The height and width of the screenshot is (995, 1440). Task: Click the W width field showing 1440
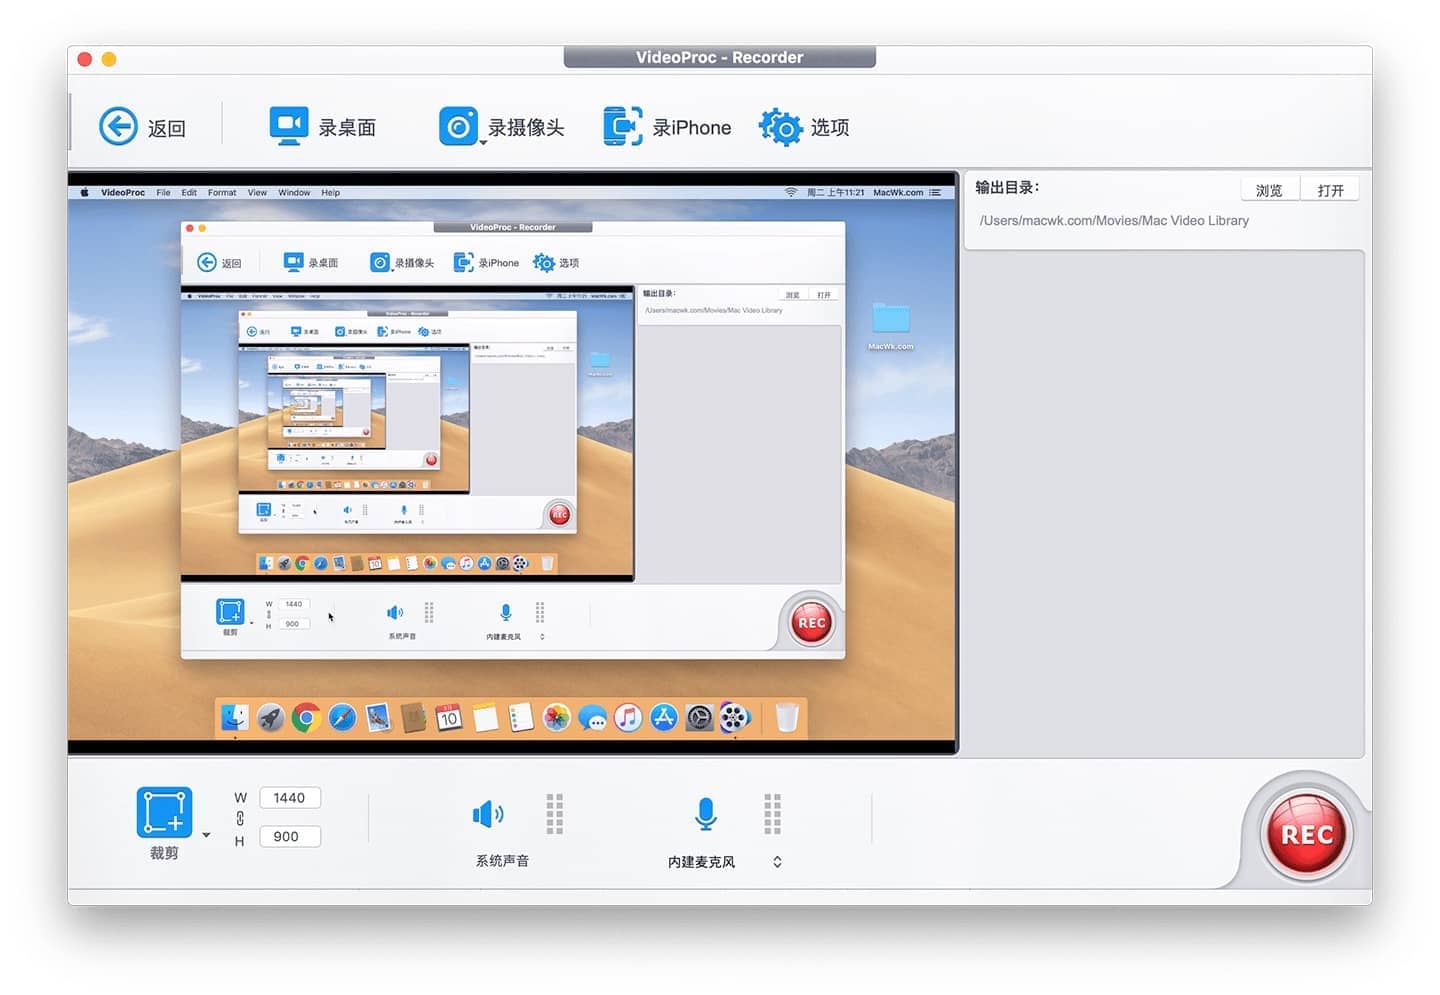pyautogui.click(x=290, y=798)
